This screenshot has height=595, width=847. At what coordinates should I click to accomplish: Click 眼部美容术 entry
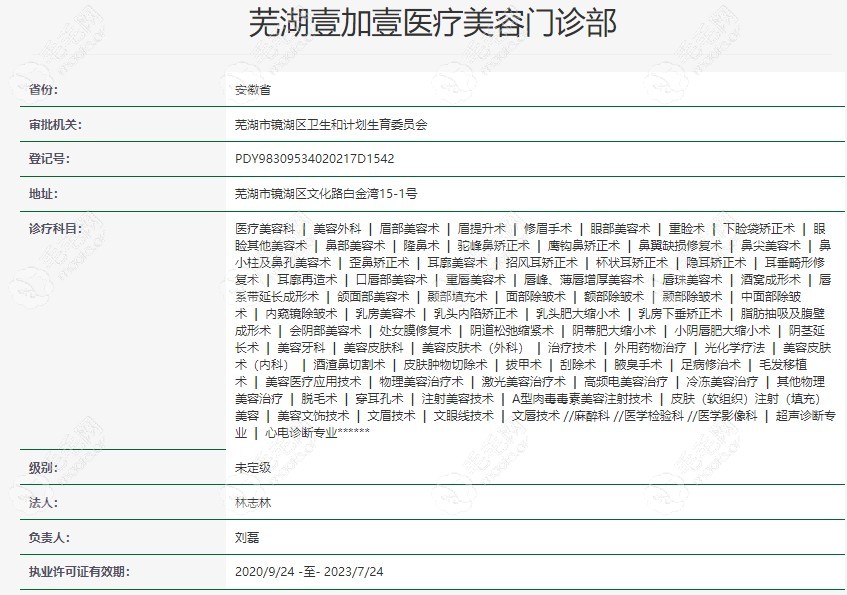pos(620,229)
